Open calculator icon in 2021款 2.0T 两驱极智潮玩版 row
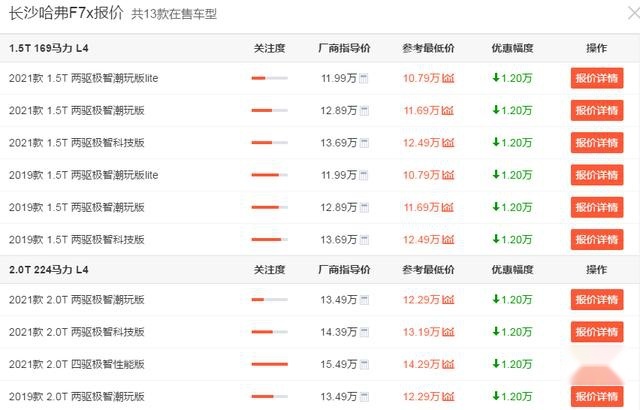Viewport: 640px width, 410px height. (x=364, y=300)
